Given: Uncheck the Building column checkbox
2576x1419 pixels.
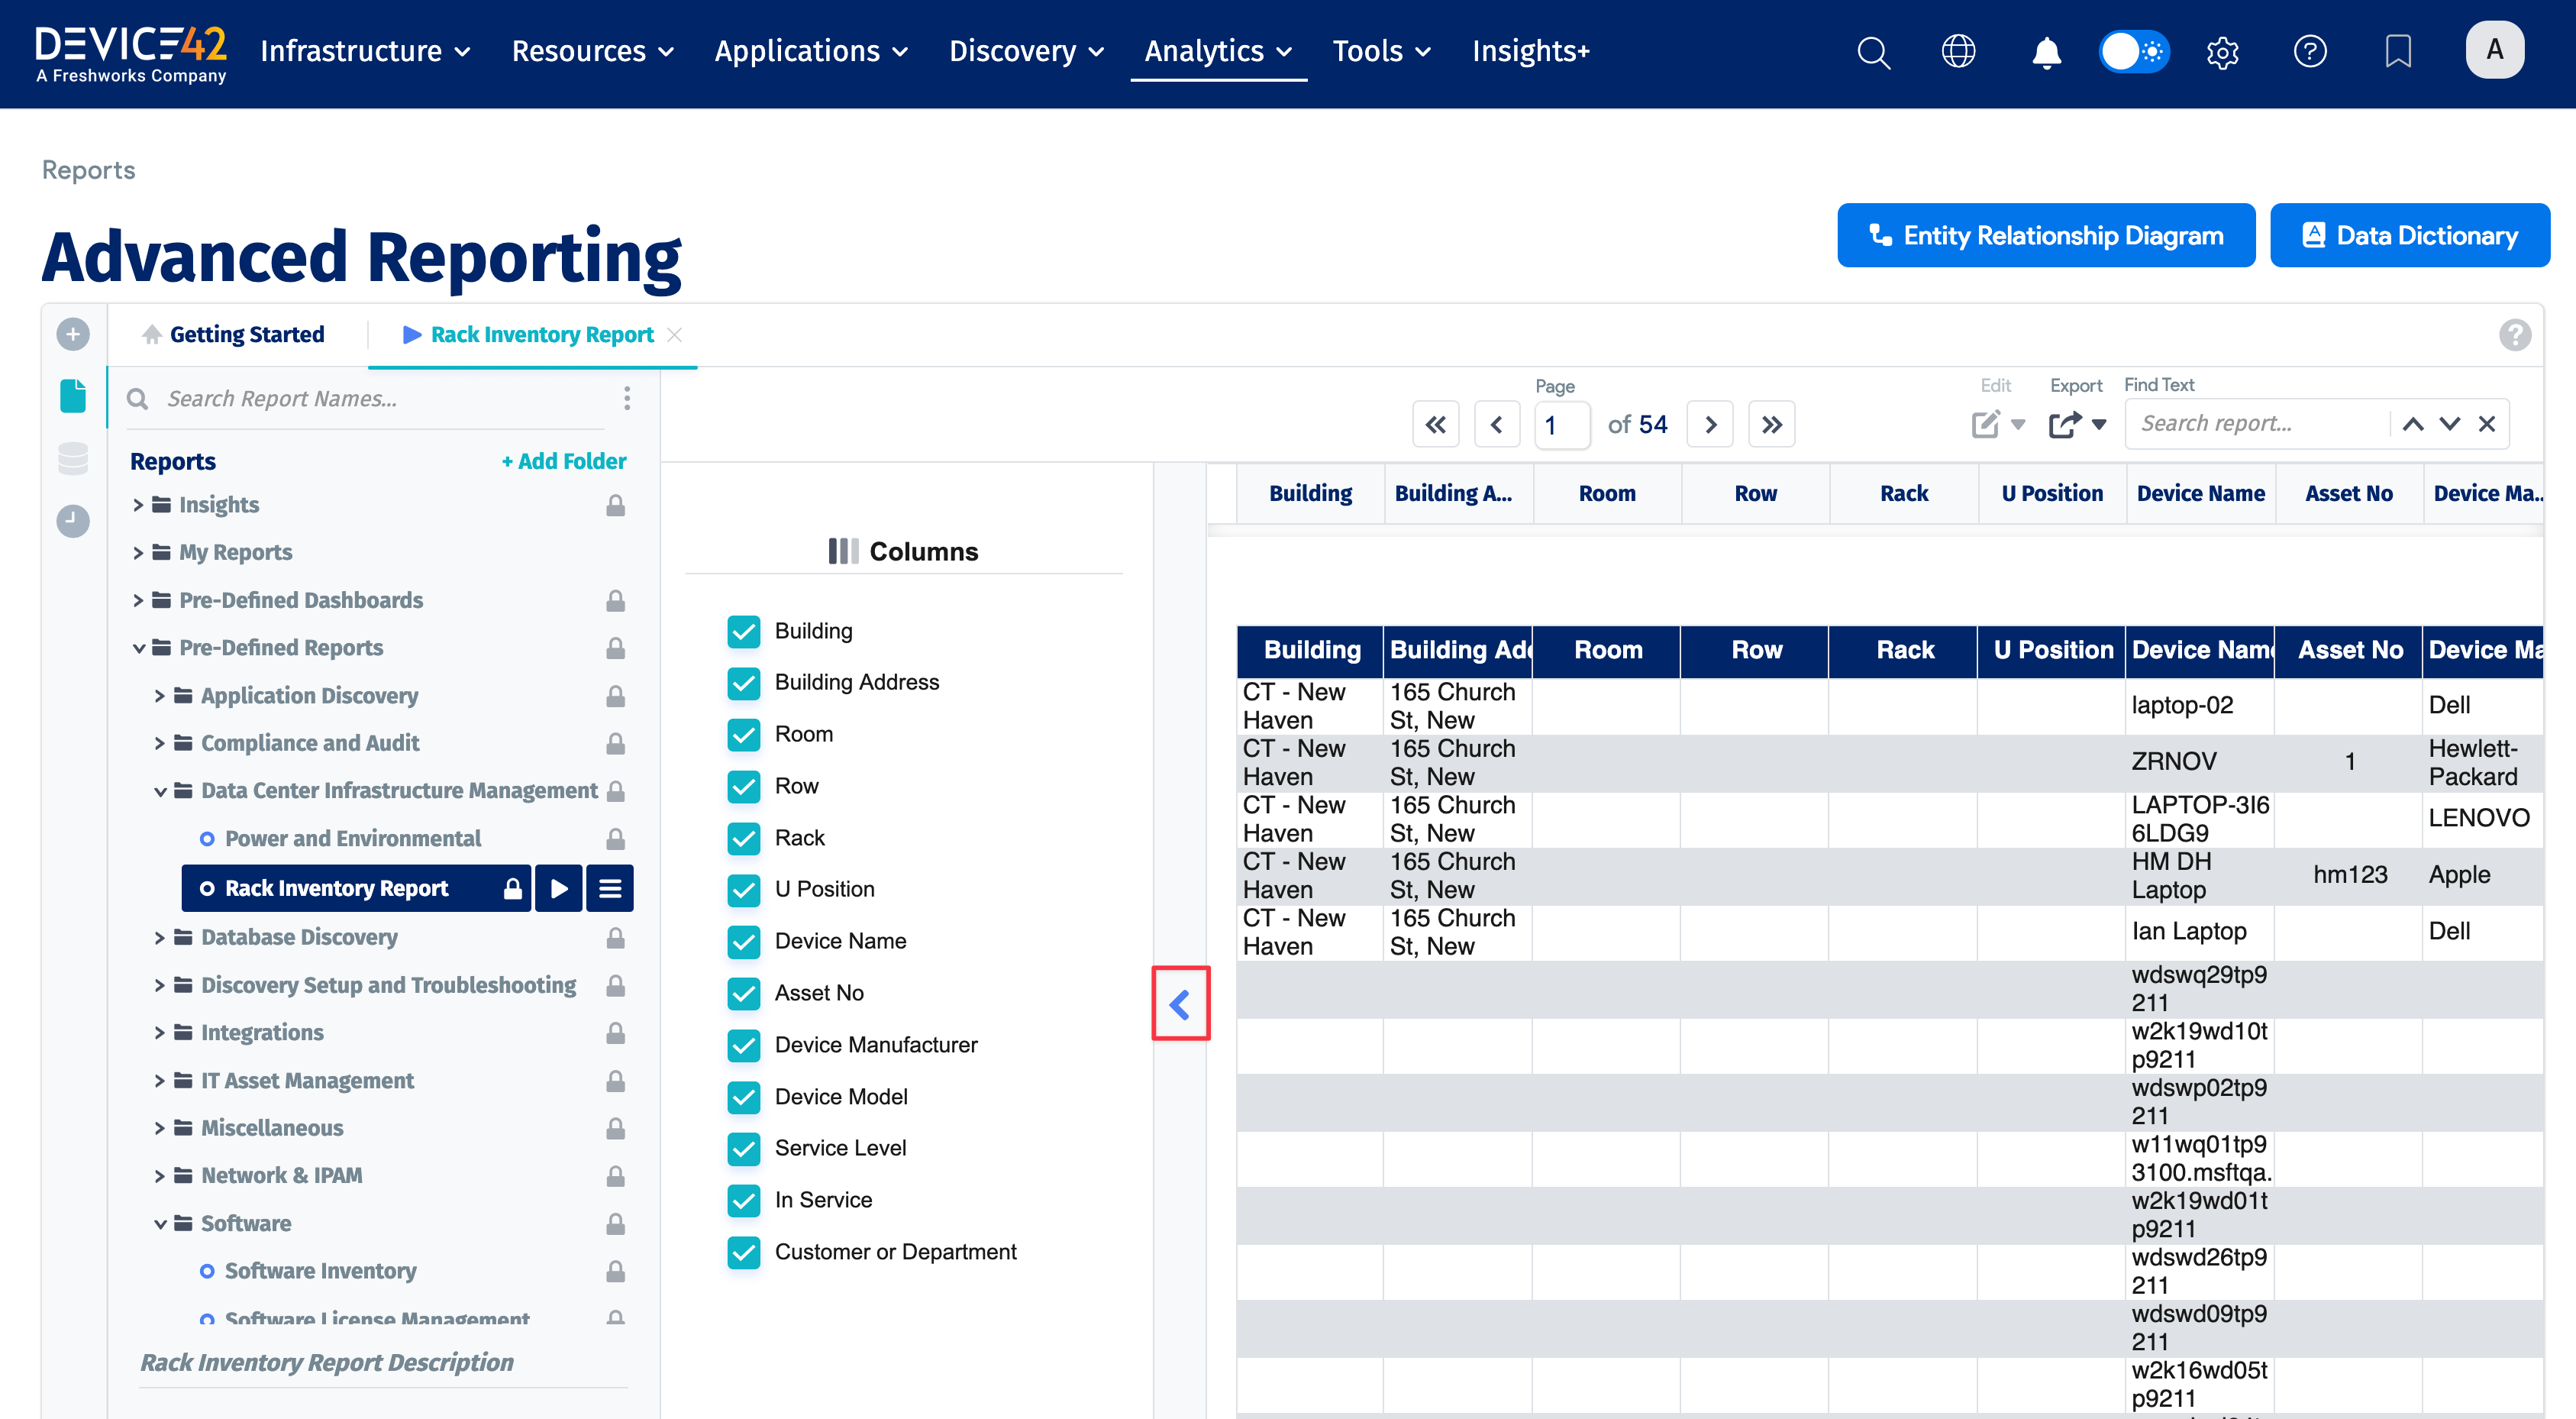Looking at the screenshot, I should pos(744,631).
